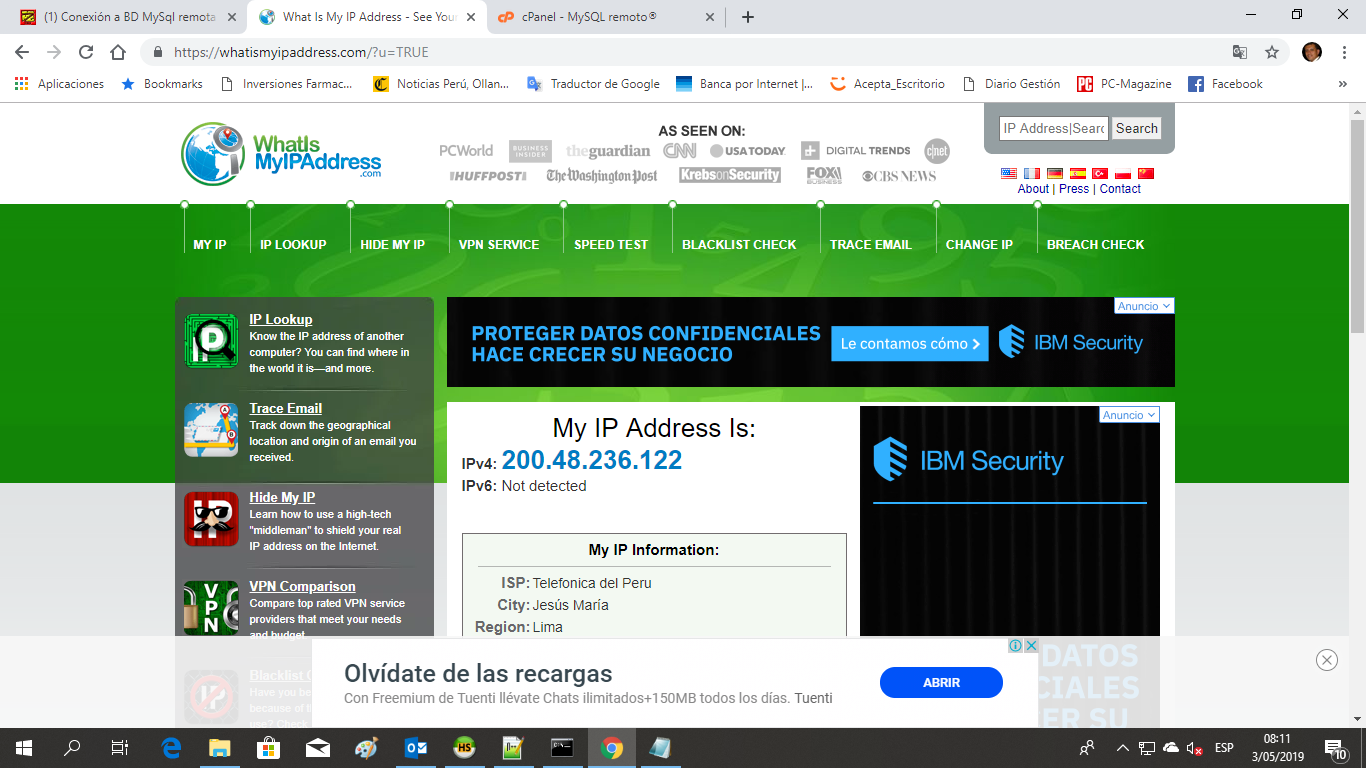Image resolution: width=1366 pixels, height=768 pixels.
Task: Open the Mail app from taskbar
Action: point(318,747)
